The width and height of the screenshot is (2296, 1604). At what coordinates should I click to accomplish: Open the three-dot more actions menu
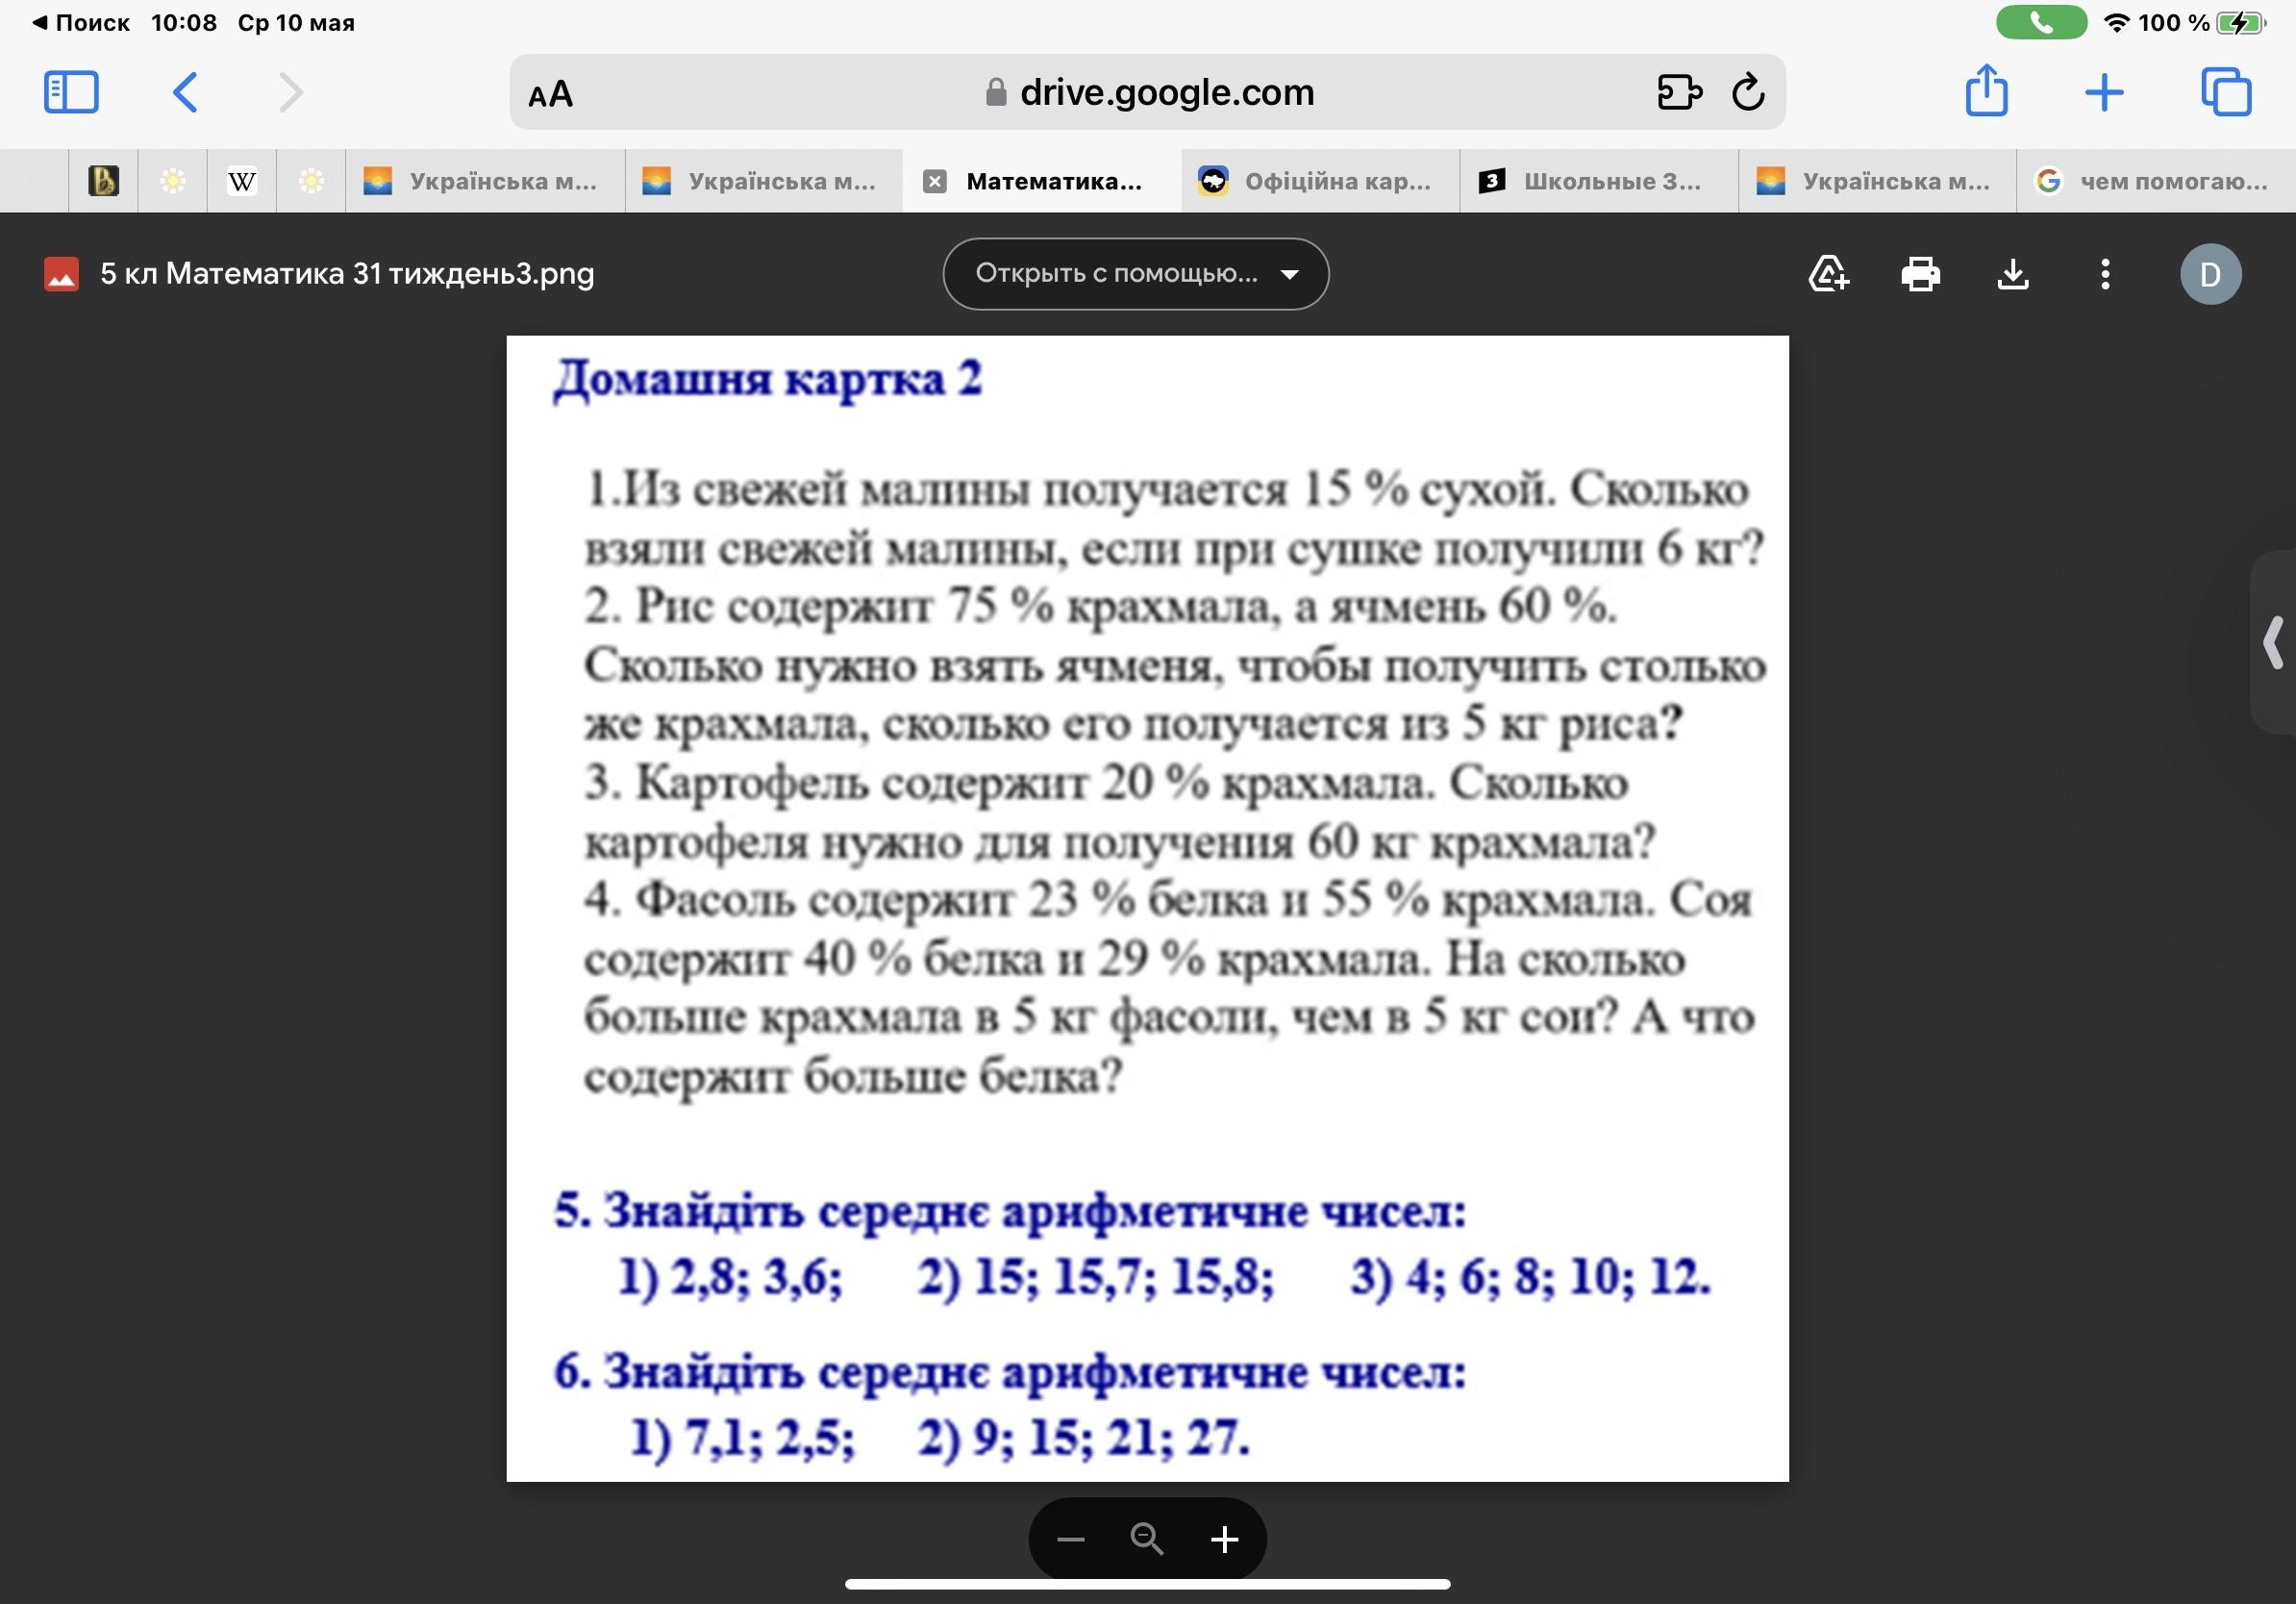[2105, 274]
